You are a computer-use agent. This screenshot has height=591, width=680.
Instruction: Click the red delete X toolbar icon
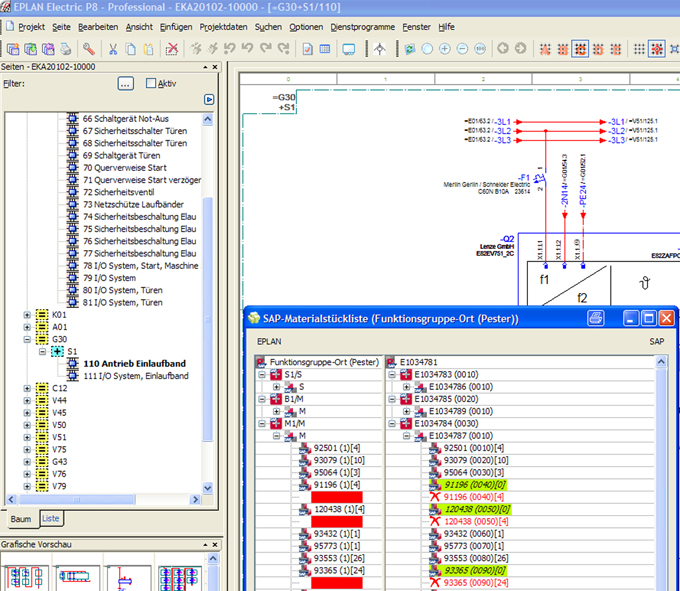coord(172,48)
